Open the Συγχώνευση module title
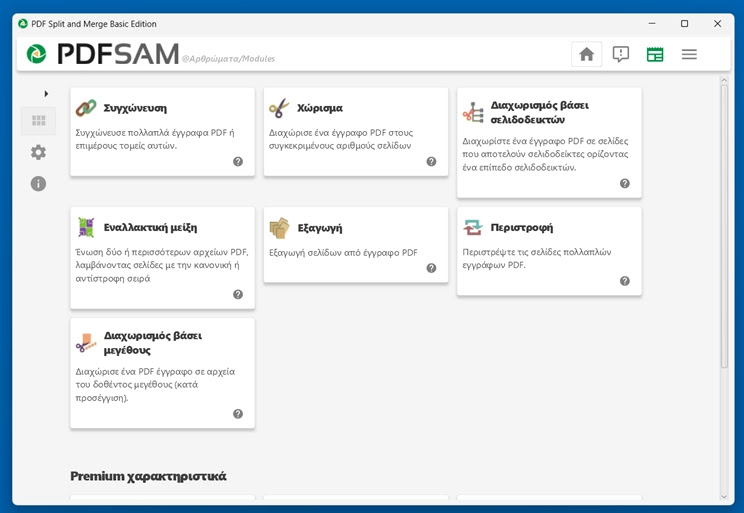The height and width of the screenshot is (513, 744). click(135, 108)
